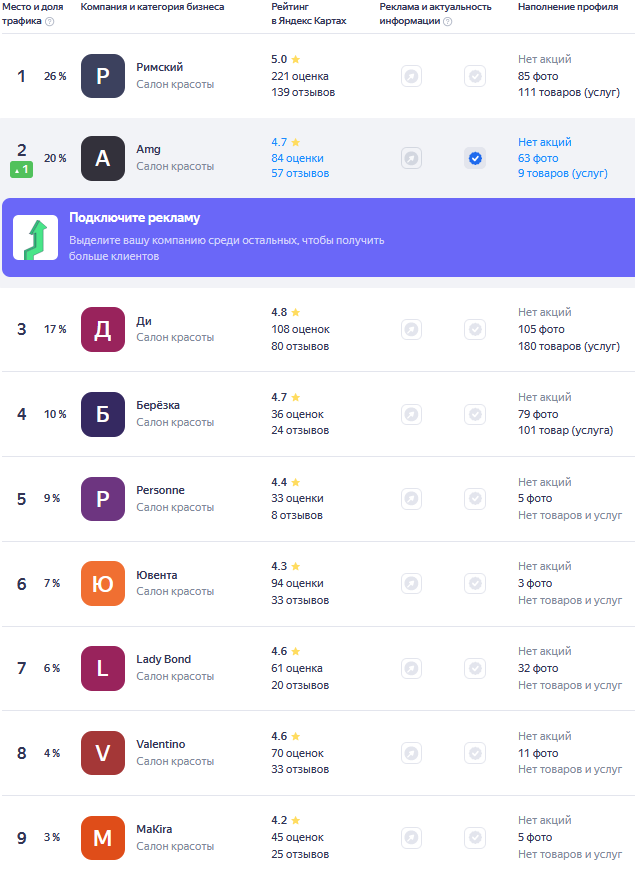Select the company name Lady Bond
This screenshot has width=635, height=875.
(163, 659)
